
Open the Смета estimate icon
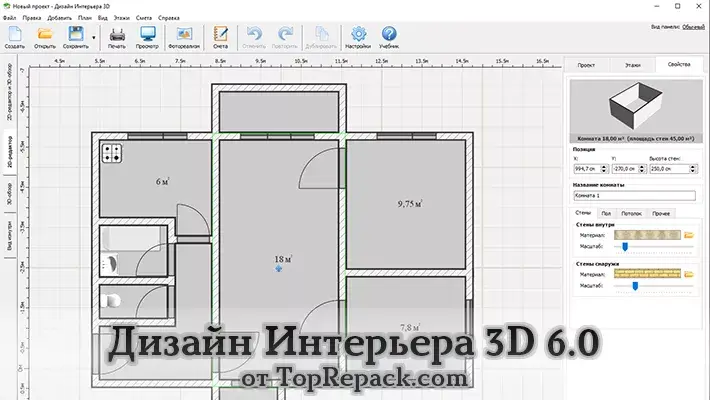click(x=221, y=37)
